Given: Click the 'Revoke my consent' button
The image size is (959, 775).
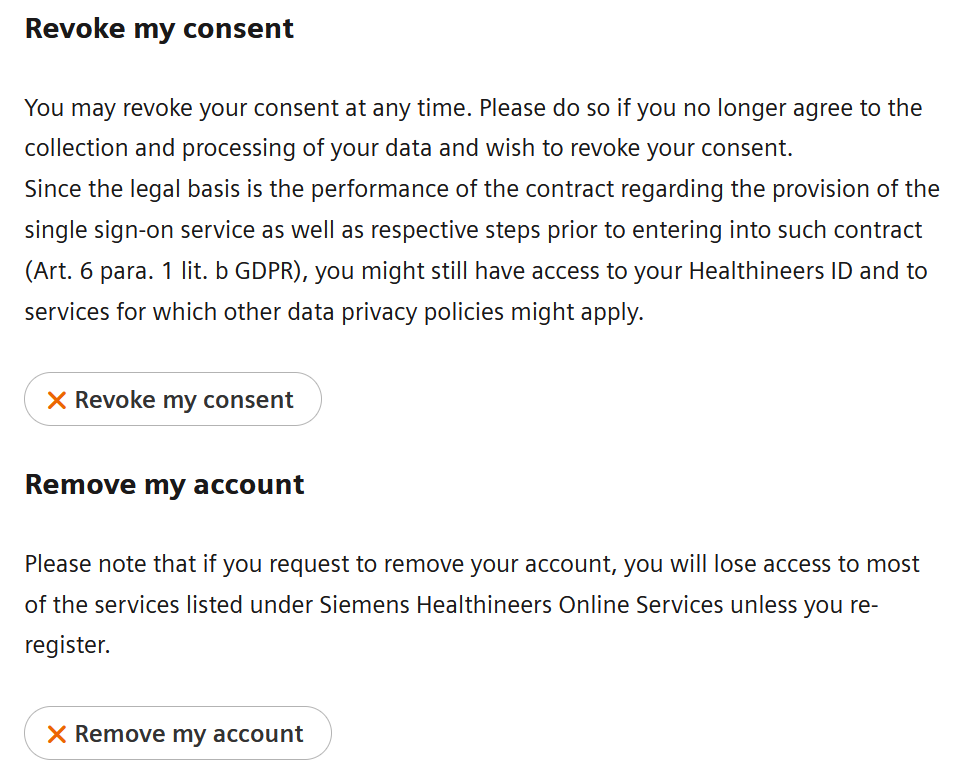Looking at the screenshot, I should tap(172, 399).
